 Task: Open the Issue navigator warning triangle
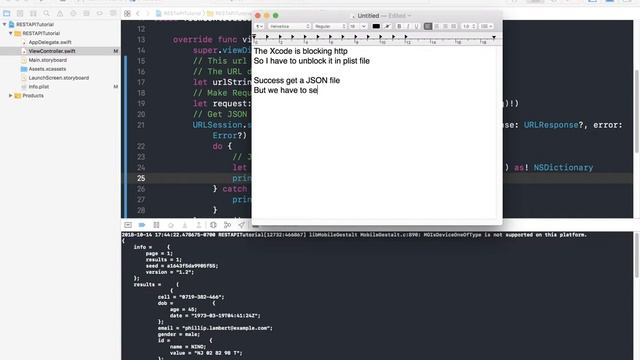(x=60, y=13)
